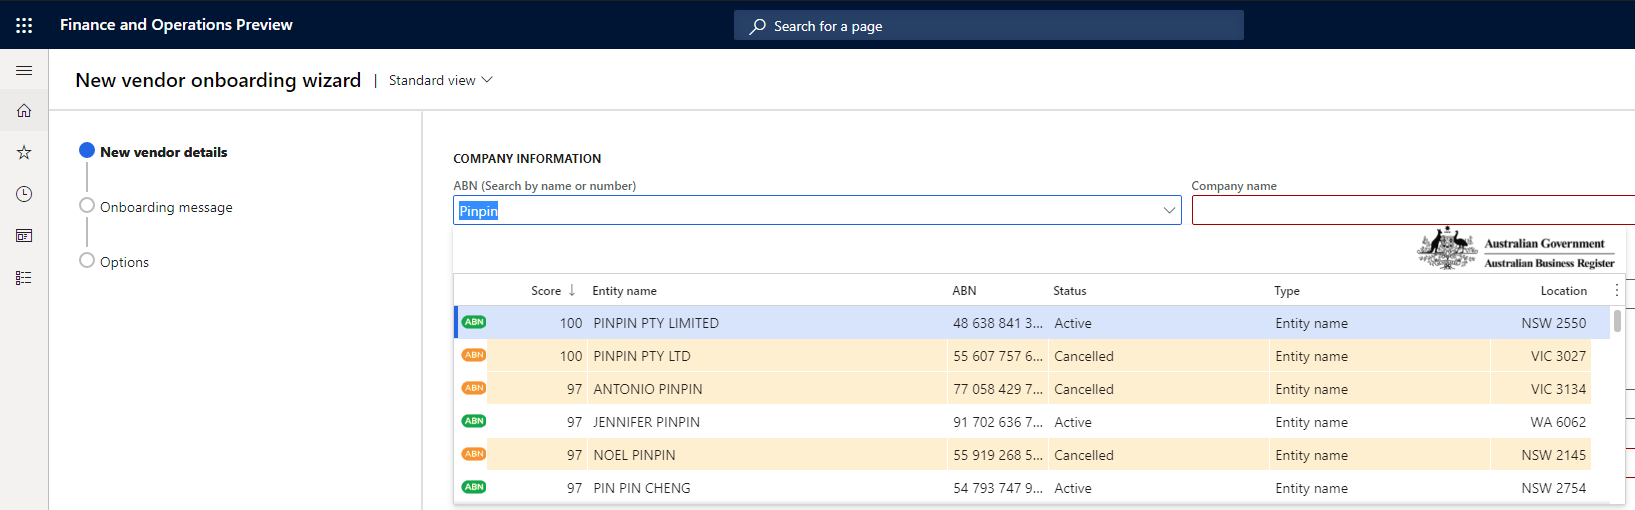Sort by Score column header

point(546,291)
